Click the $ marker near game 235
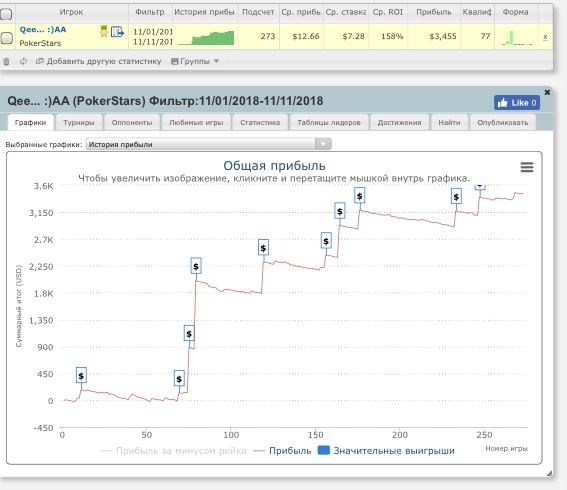 coord(456,196)
